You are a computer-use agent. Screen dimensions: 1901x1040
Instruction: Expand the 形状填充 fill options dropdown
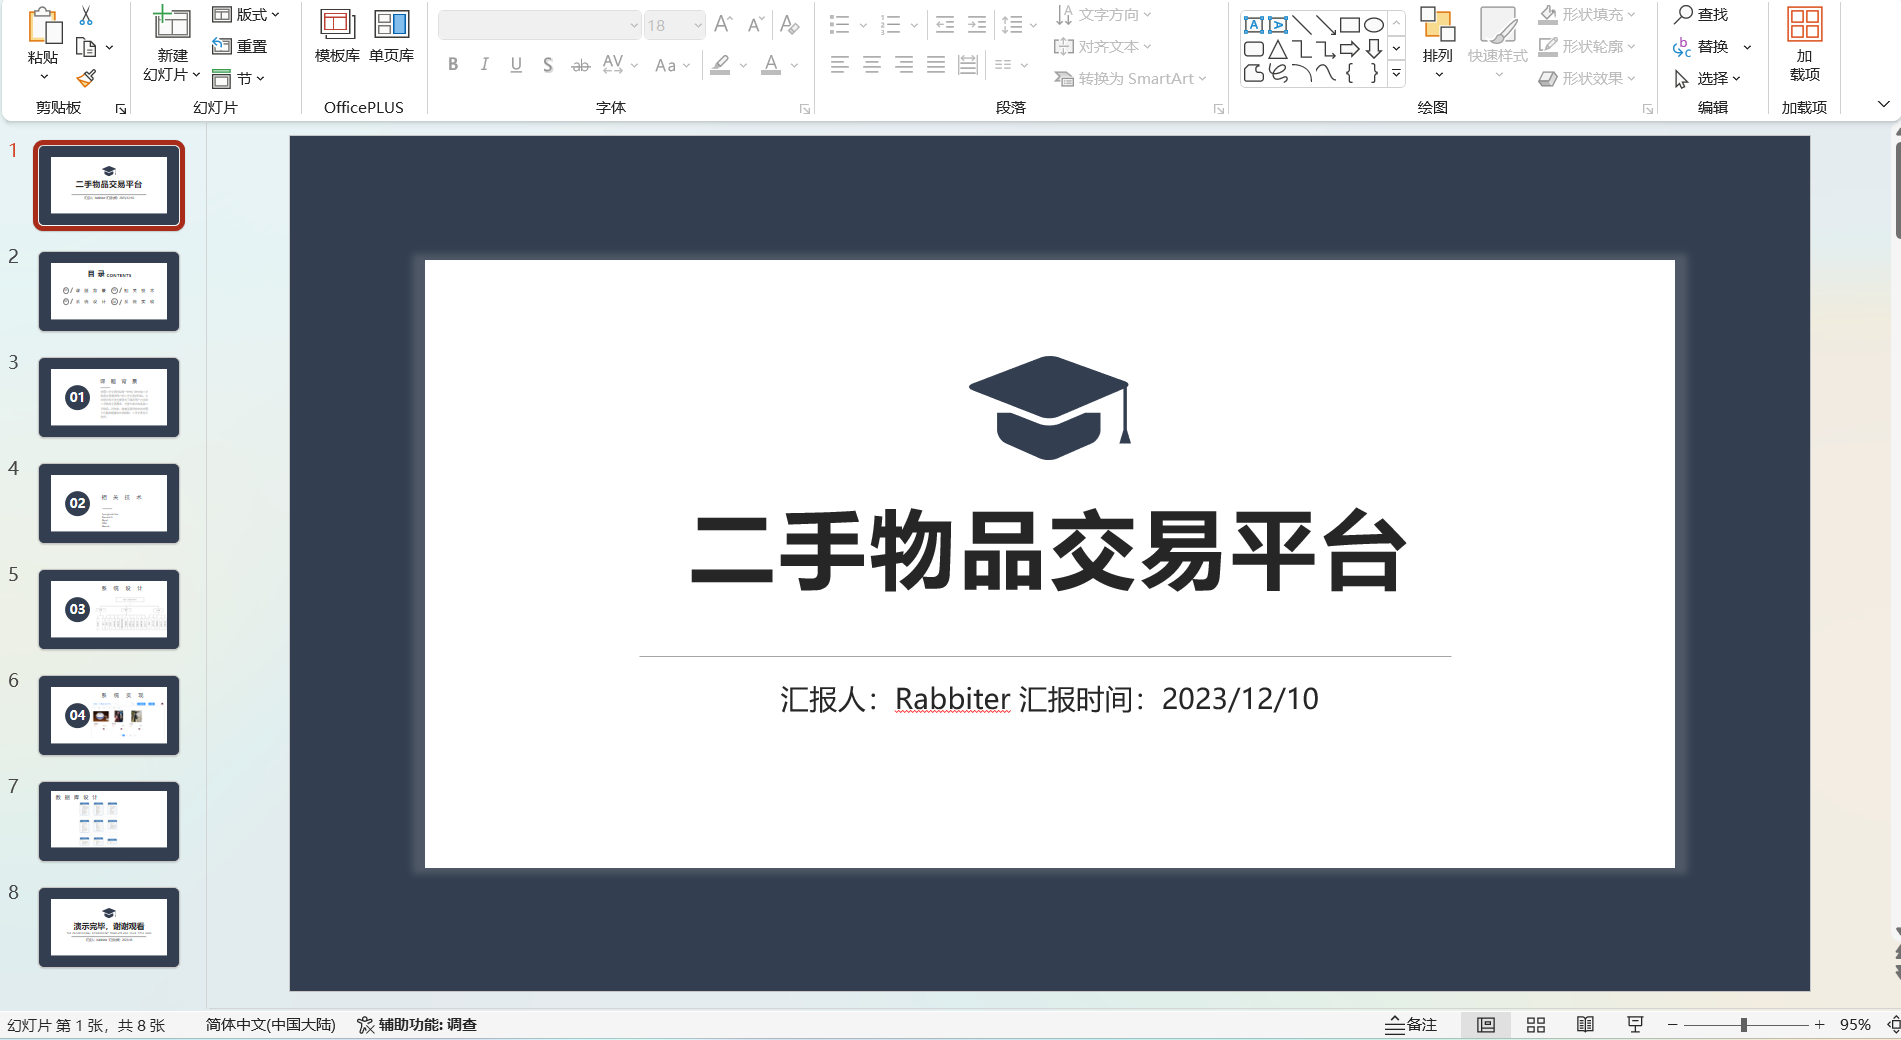(1633, 14)
